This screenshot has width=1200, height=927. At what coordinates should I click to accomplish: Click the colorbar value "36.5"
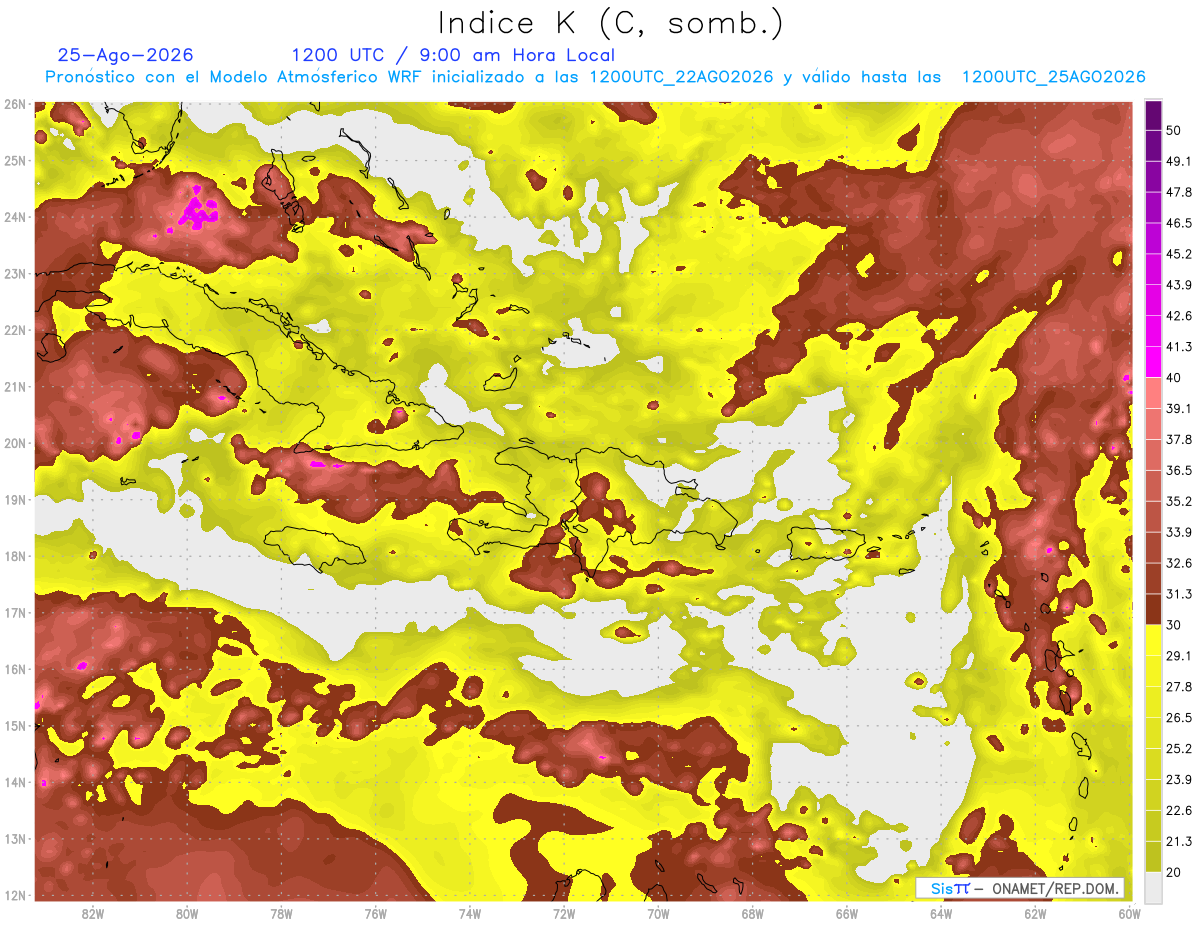(x=1178, y=470)
